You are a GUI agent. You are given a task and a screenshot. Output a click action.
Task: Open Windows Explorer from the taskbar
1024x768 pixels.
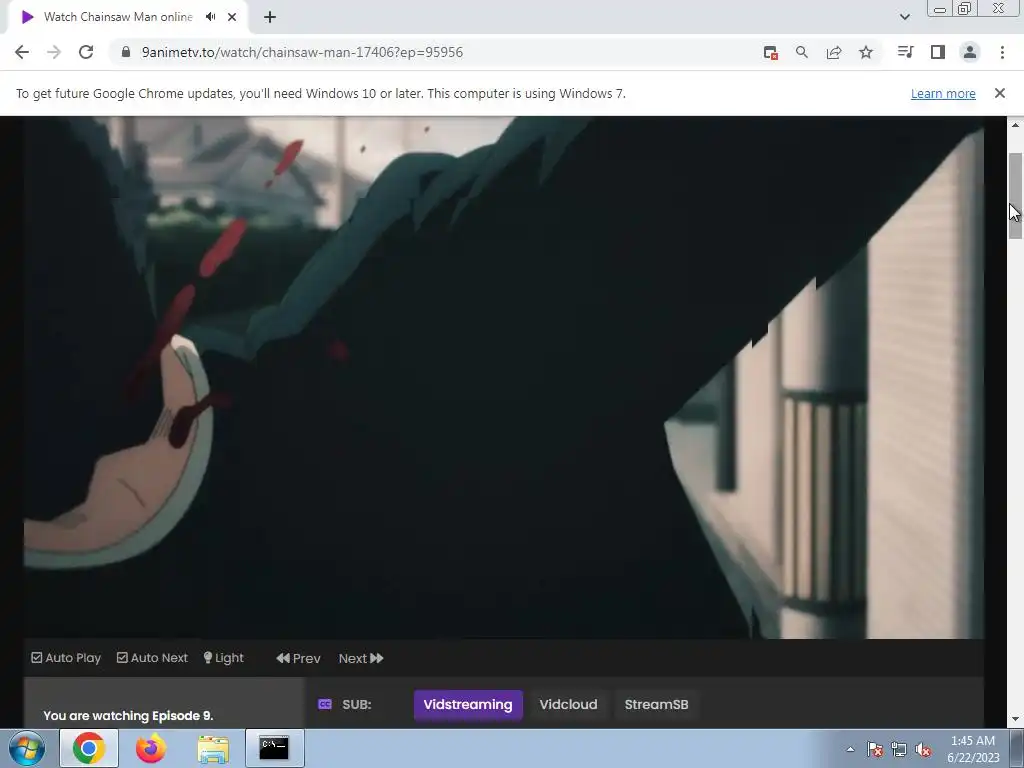(x=213, y=749)
